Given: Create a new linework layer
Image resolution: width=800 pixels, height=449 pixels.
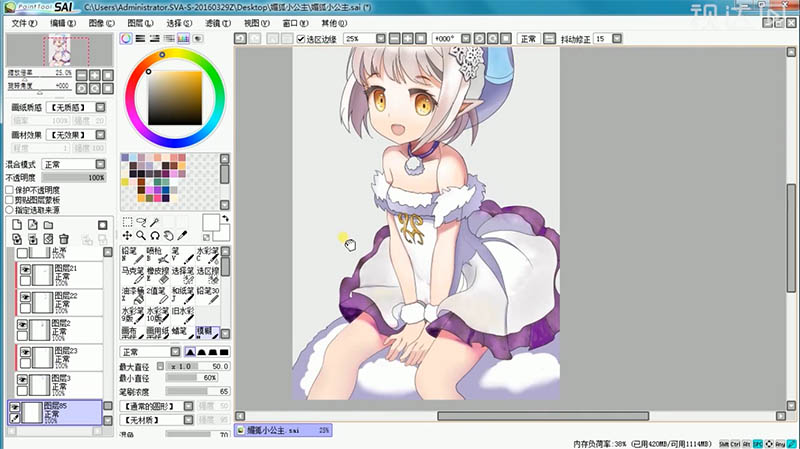Looking at the screenshot, I should pyautogui.click(x=33, y=225).
